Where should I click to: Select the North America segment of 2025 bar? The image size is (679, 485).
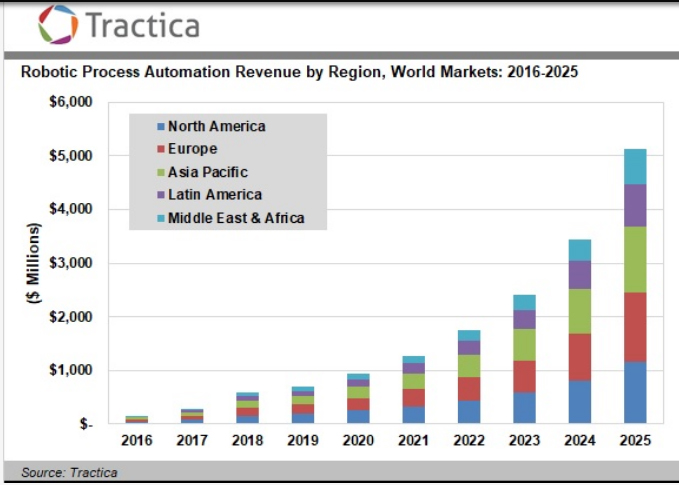(x=635, y=392)
